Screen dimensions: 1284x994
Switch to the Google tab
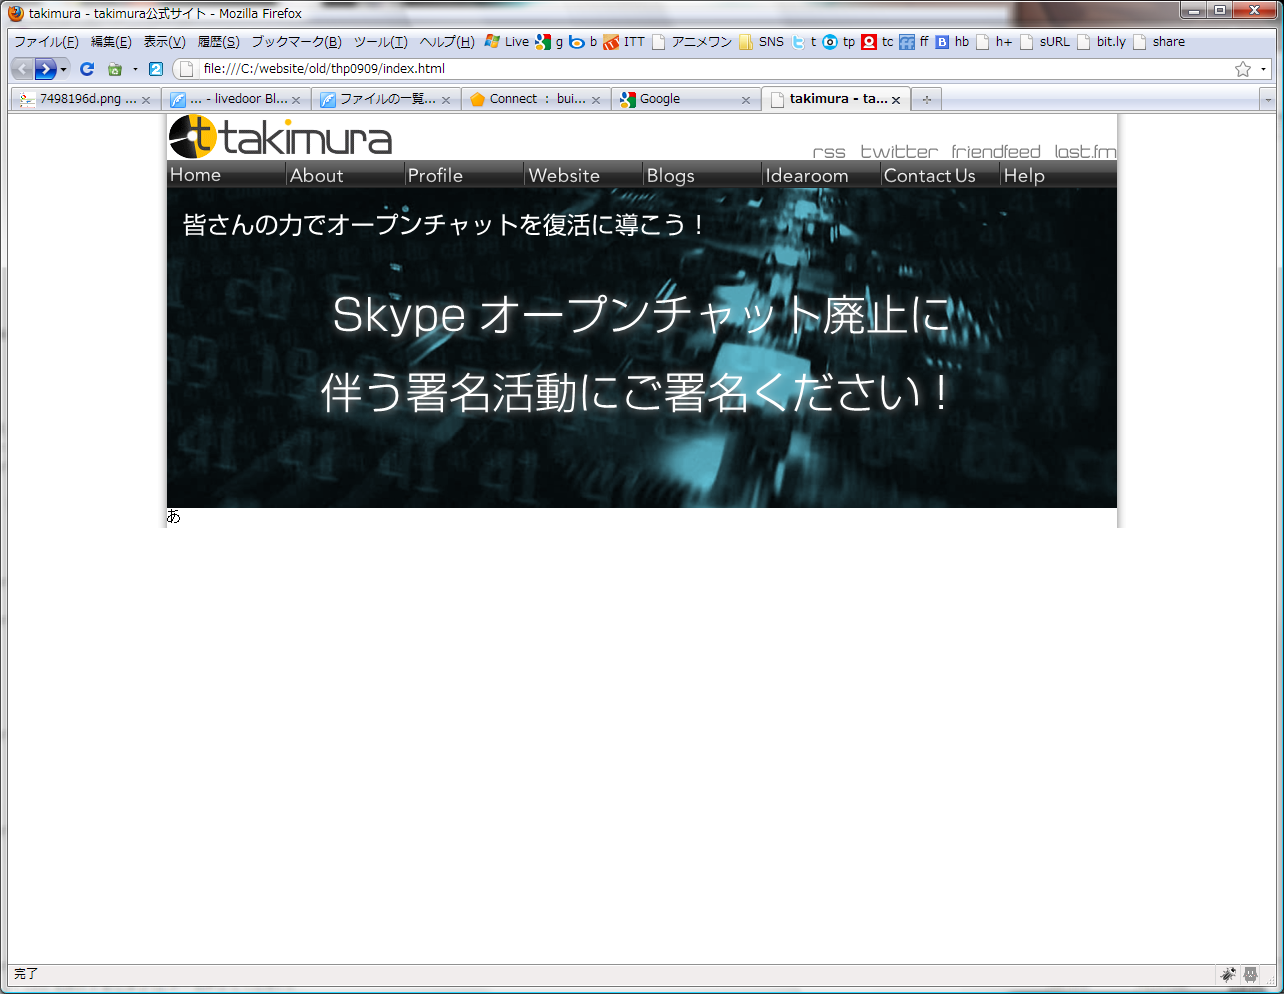pyautogui.click(x=686, y=99)
